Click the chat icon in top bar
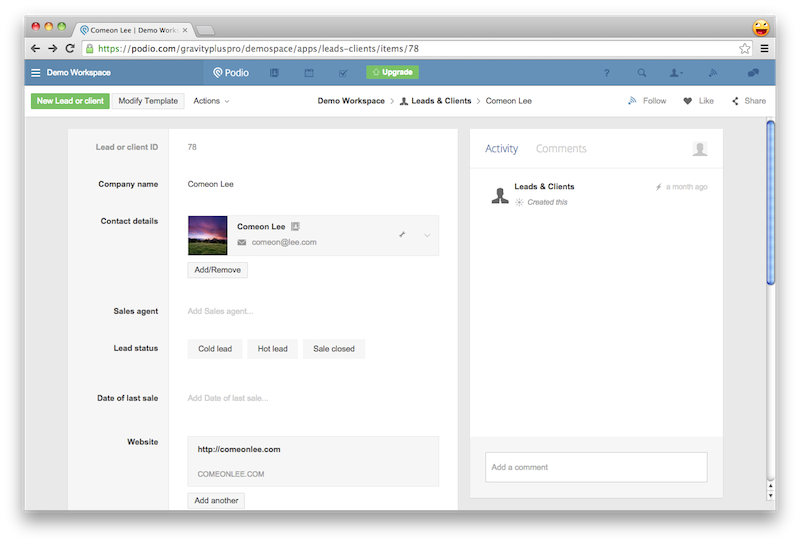800x544 pixels. point(753,73)
